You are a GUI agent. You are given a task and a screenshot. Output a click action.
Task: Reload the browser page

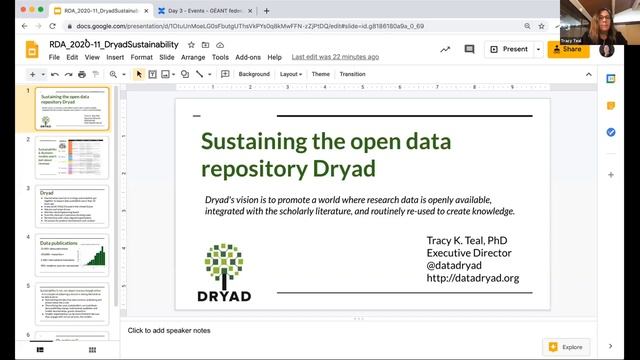point(52,26)
